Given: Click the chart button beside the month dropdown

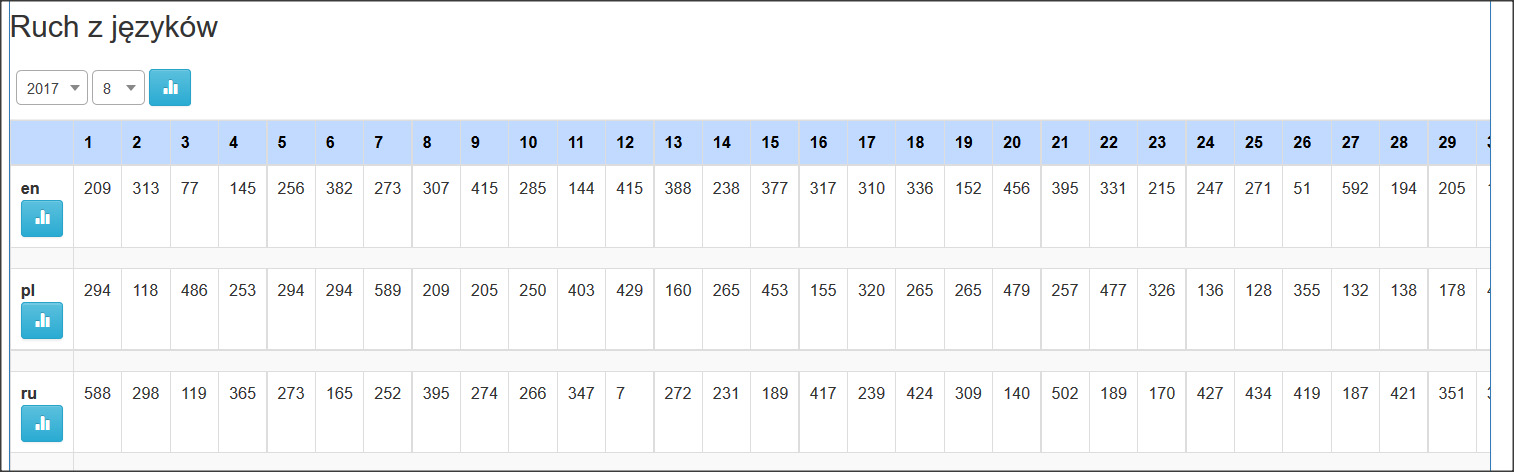Looking at the screenshot, I should [170, 87].
